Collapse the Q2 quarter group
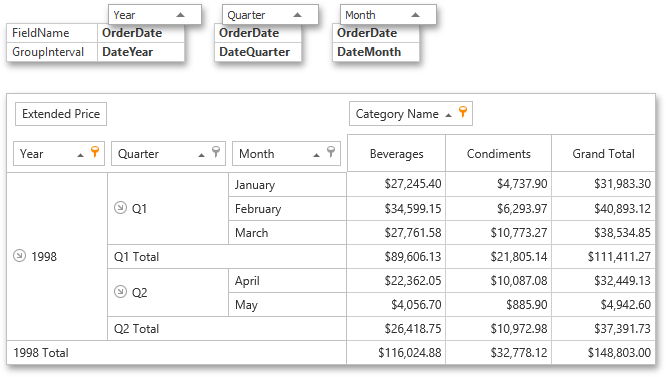Screen dimensions: 666x377 (x=121, y=292)
